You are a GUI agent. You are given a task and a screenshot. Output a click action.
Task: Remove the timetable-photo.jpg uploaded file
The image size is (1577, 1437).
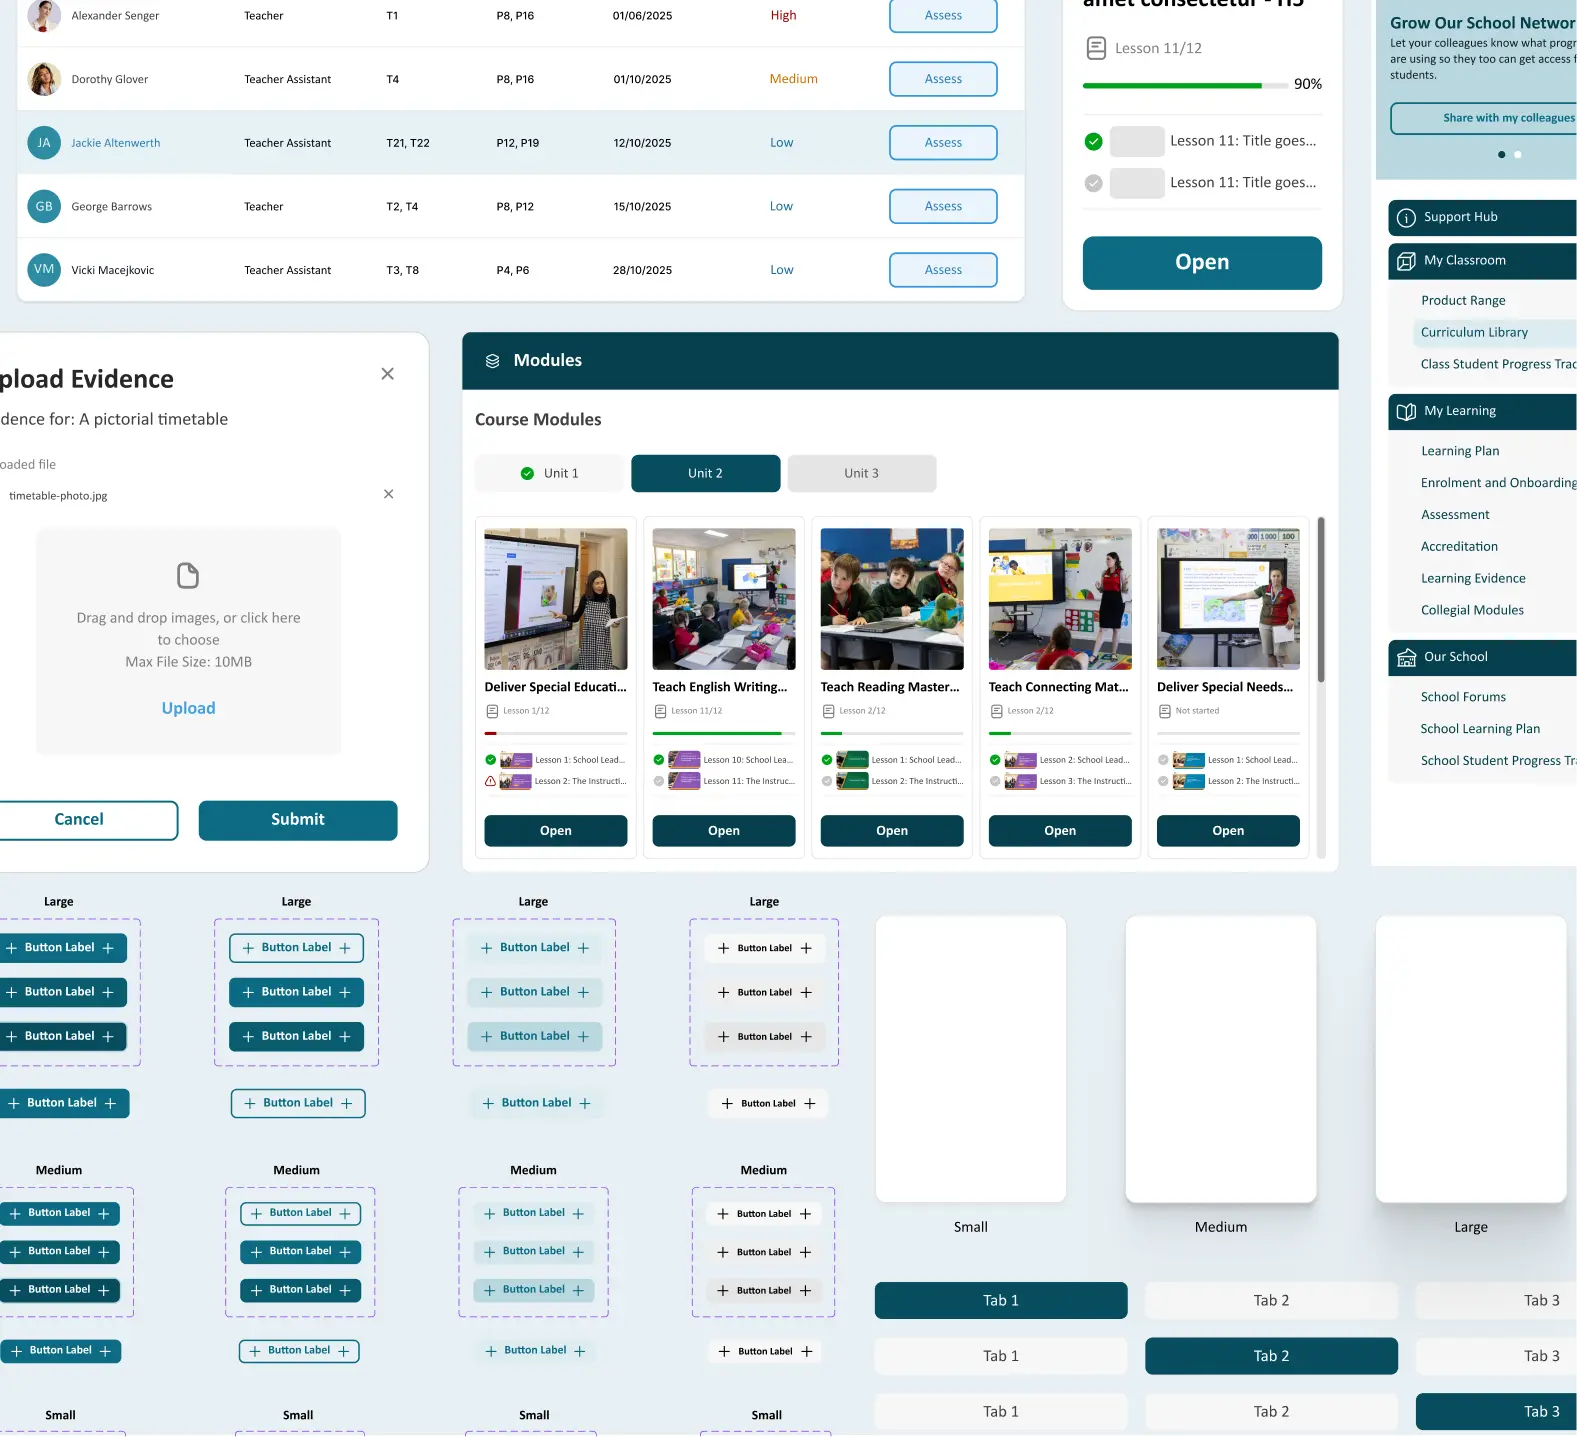[x=389, y=494]
